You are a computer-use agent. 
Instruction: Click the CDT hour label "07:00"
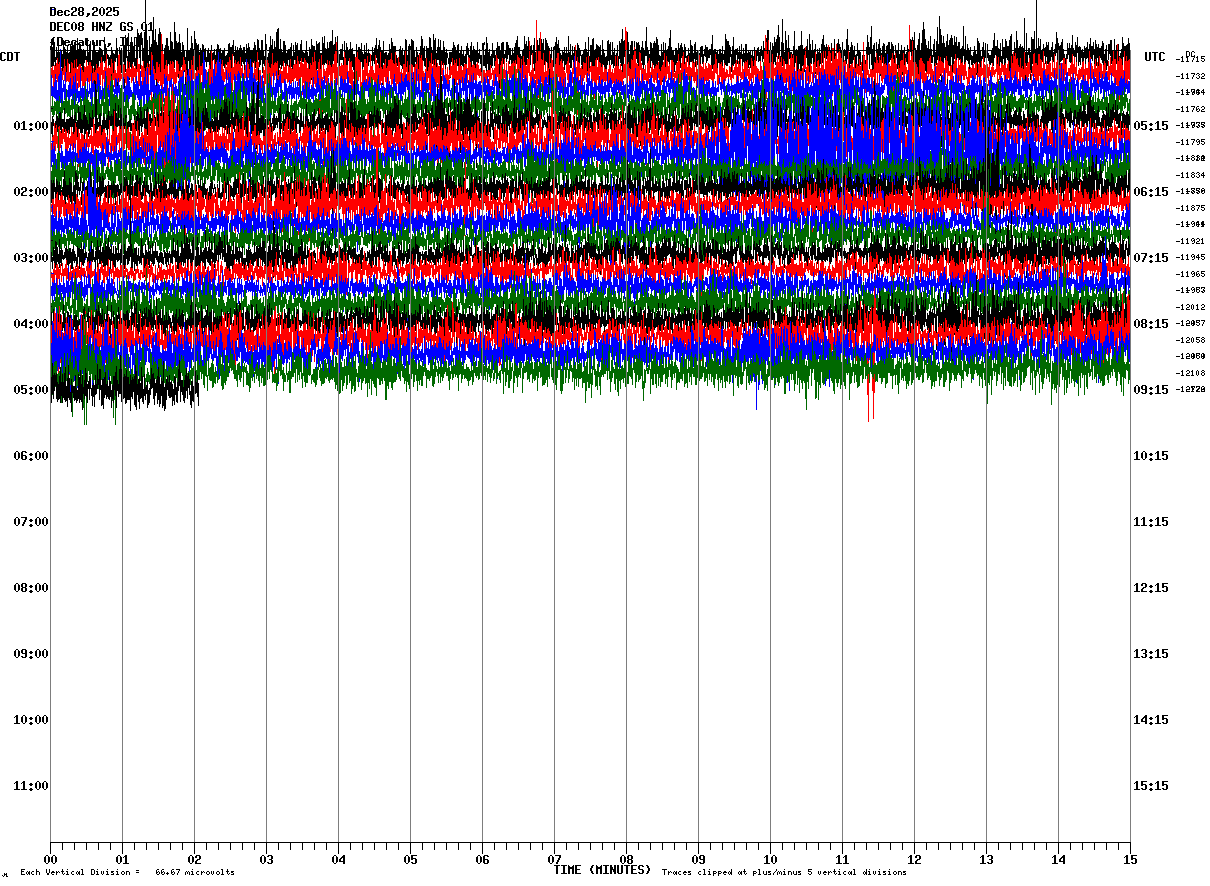point(31,522)
